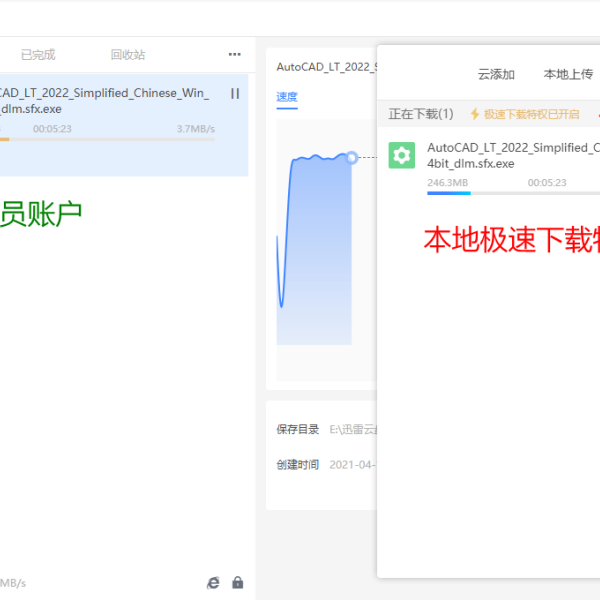Viewport: 600px width, 600px height.
Task: Click the blue speed chart area
Action: (x=314, y=249)
